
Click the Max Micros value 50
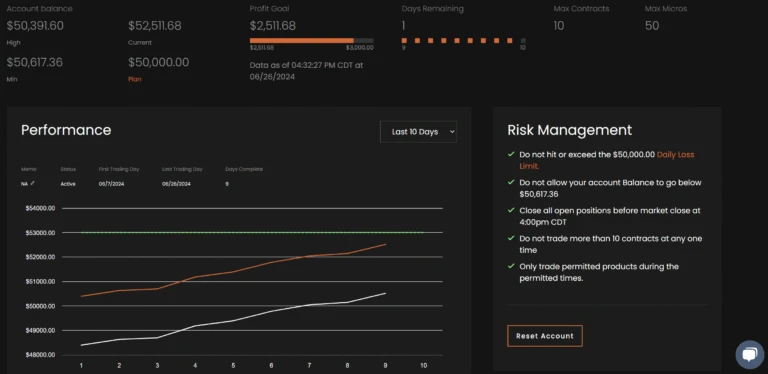point(652,25)
